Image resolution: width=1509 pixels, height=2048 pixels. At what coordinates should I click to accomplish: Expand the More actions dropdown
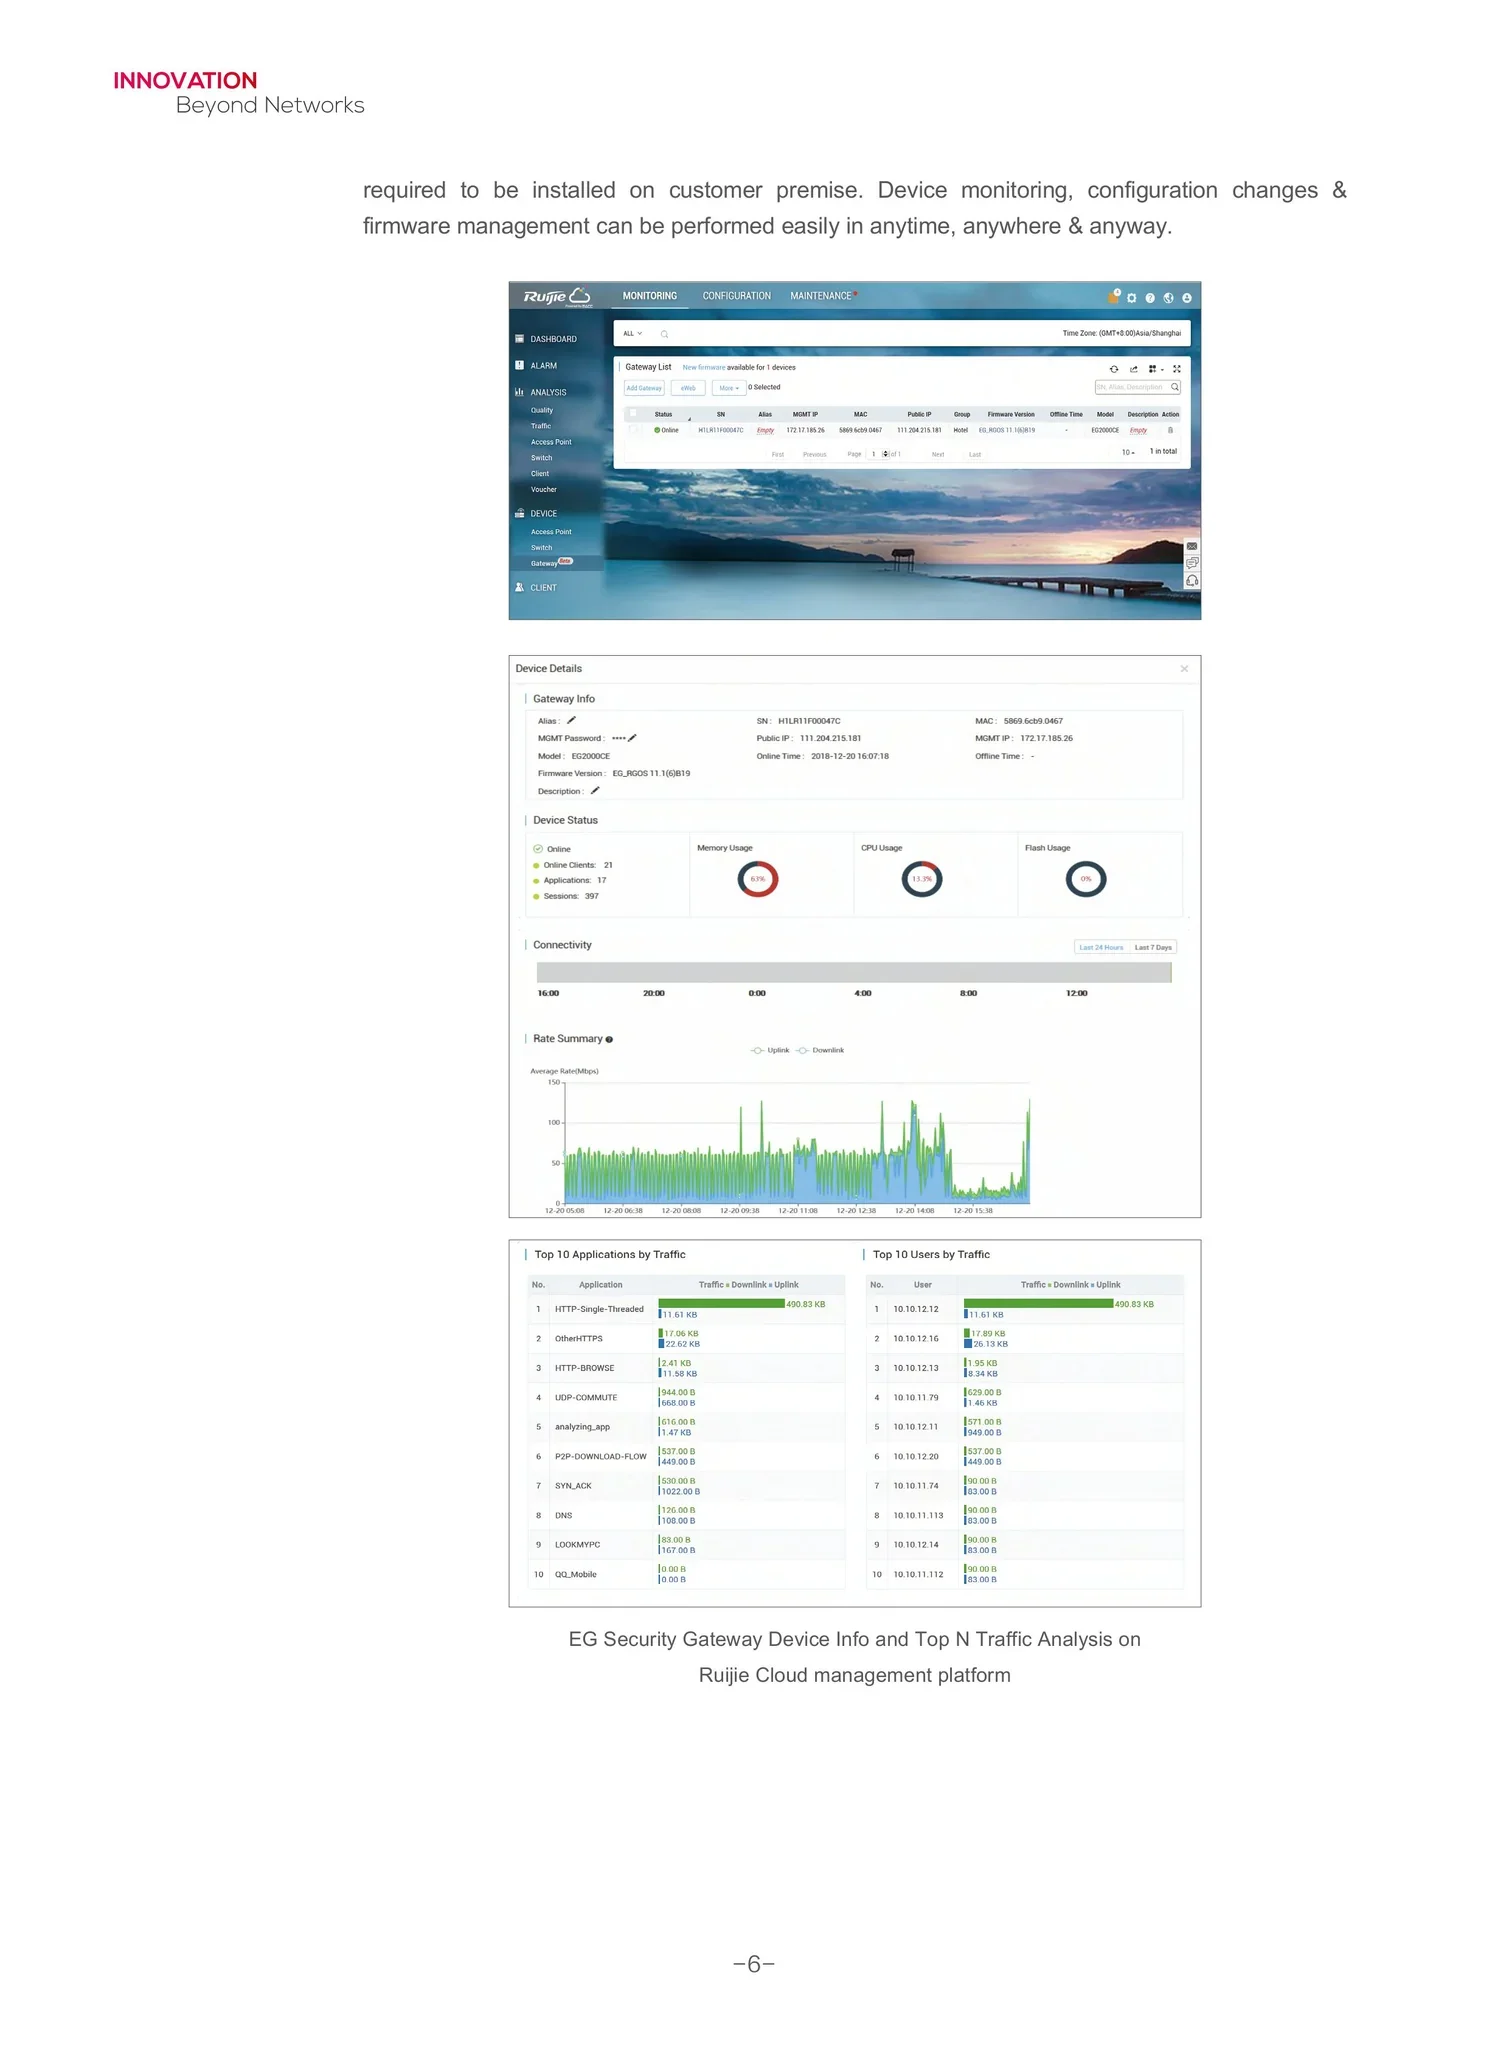pos(729,388)
